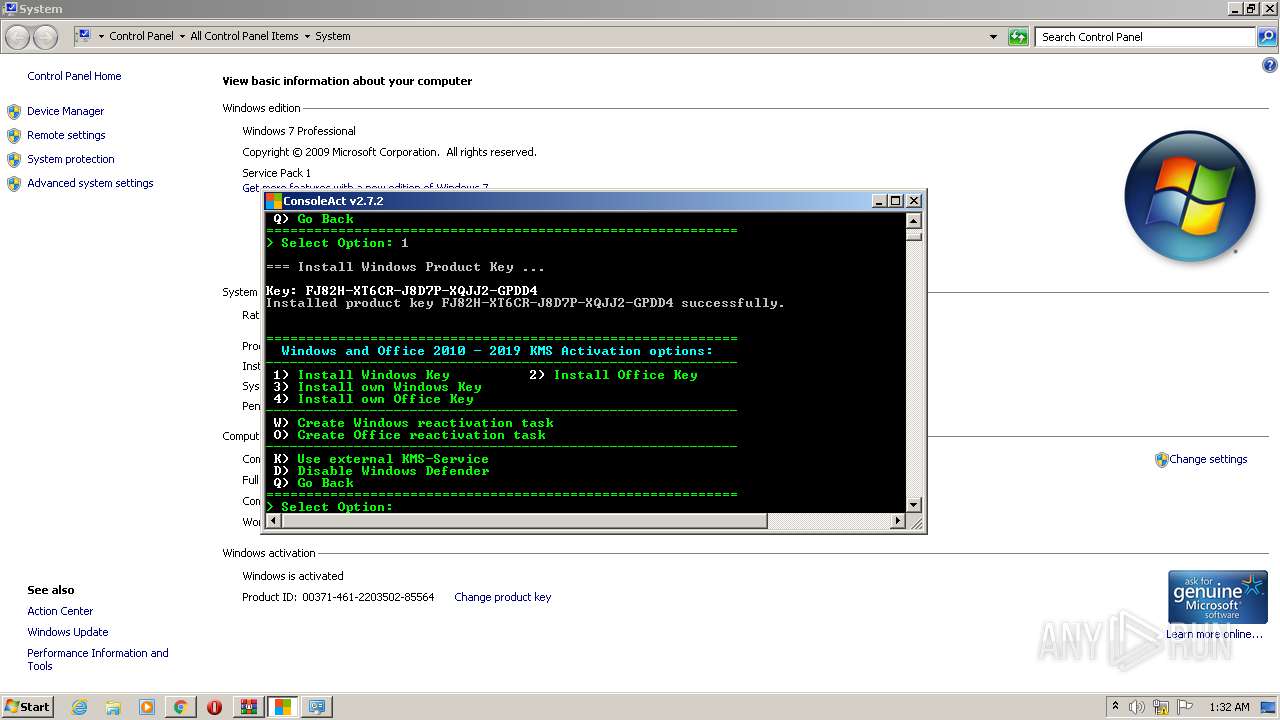Click the Product ID text
Screen dimensions: 1280x720
click(x=338, y=597)
